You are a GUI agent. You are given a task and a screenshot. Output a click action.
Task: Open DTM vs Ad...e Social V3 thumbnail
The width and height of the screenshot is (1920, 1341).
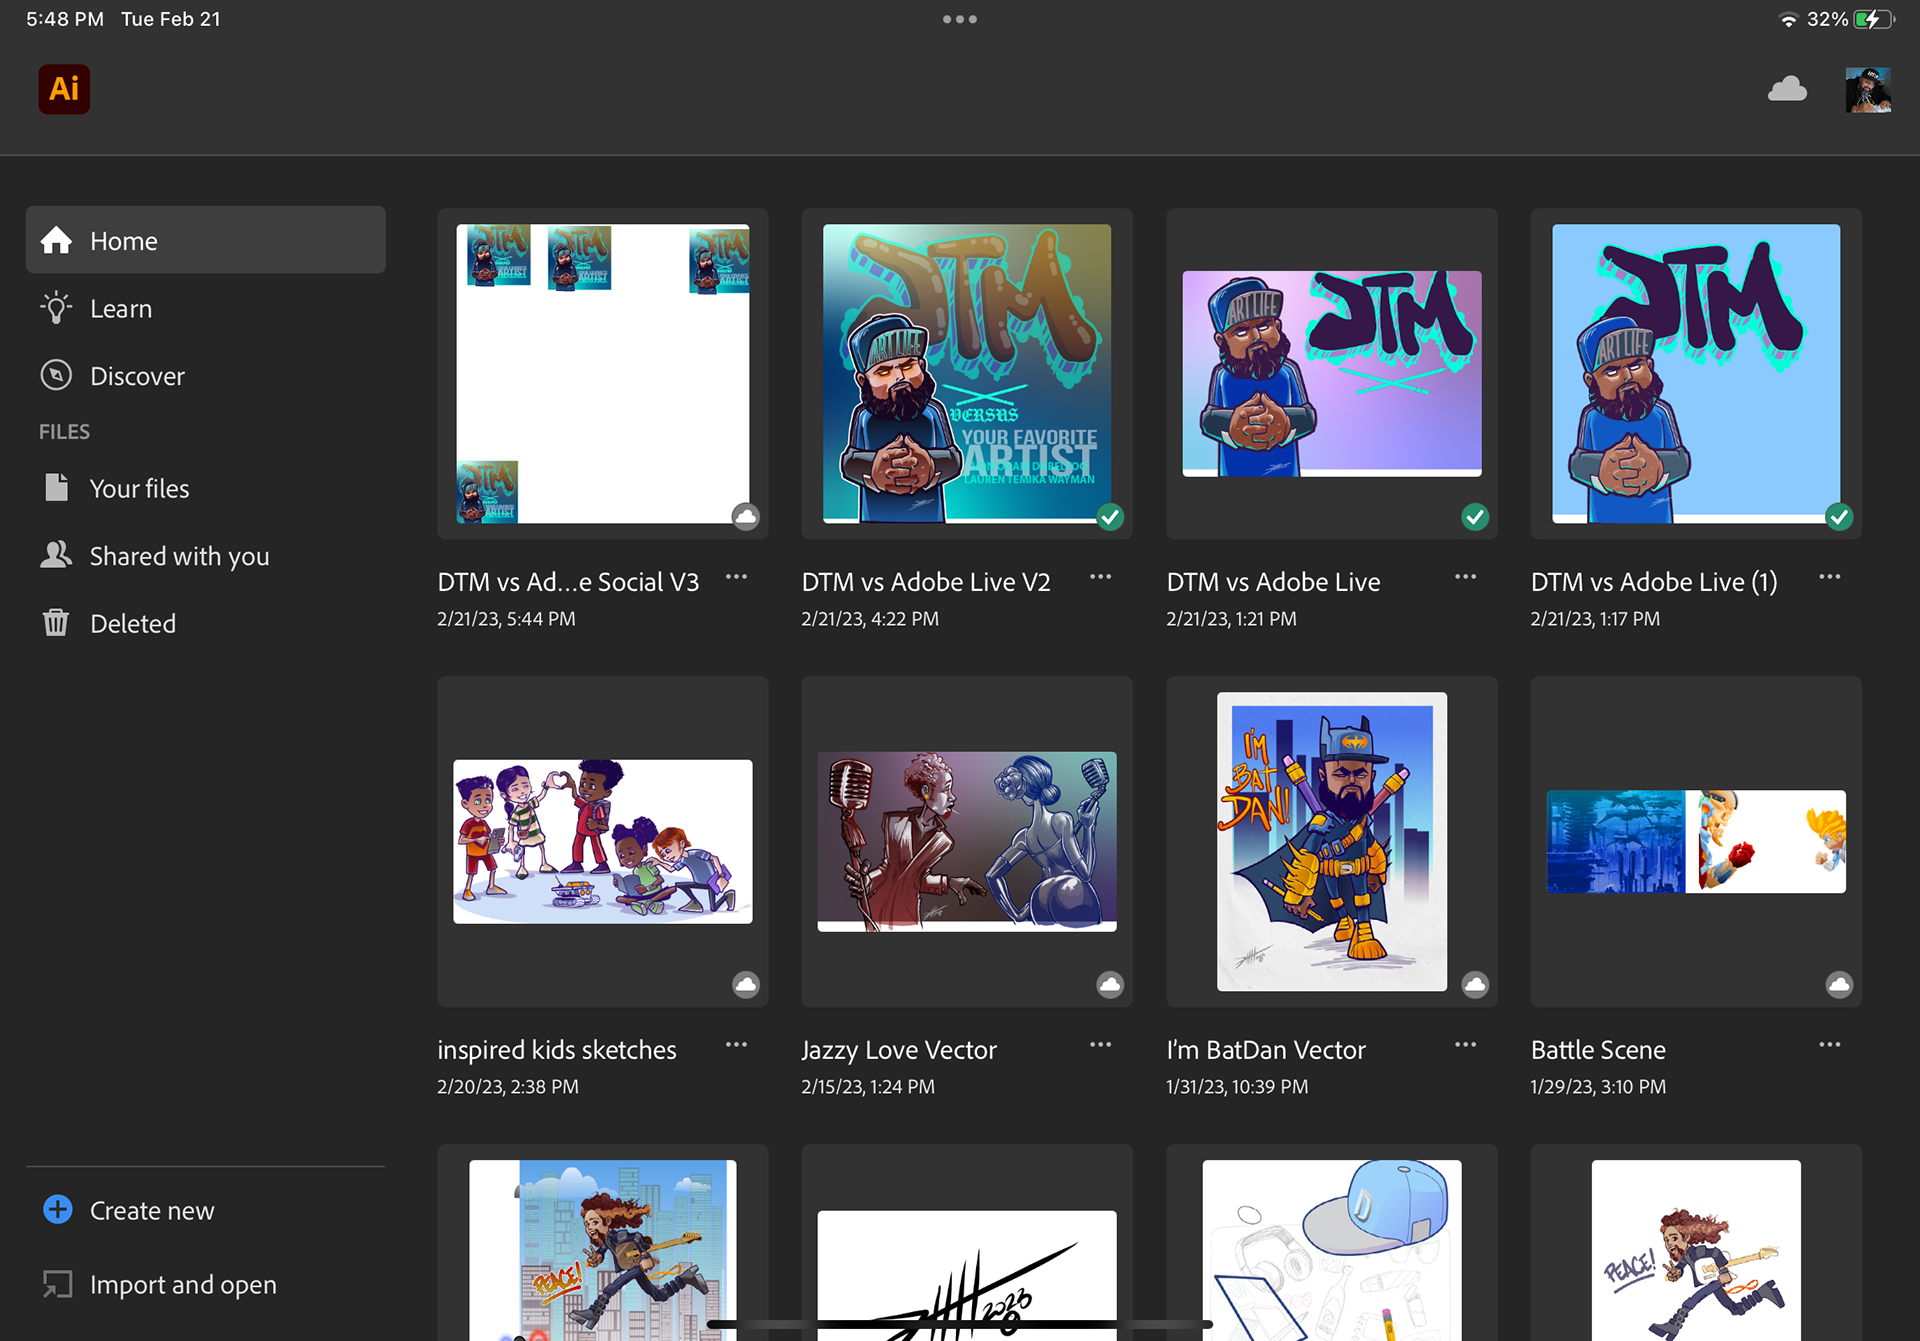pyautogui.click(x=602, y=374)
